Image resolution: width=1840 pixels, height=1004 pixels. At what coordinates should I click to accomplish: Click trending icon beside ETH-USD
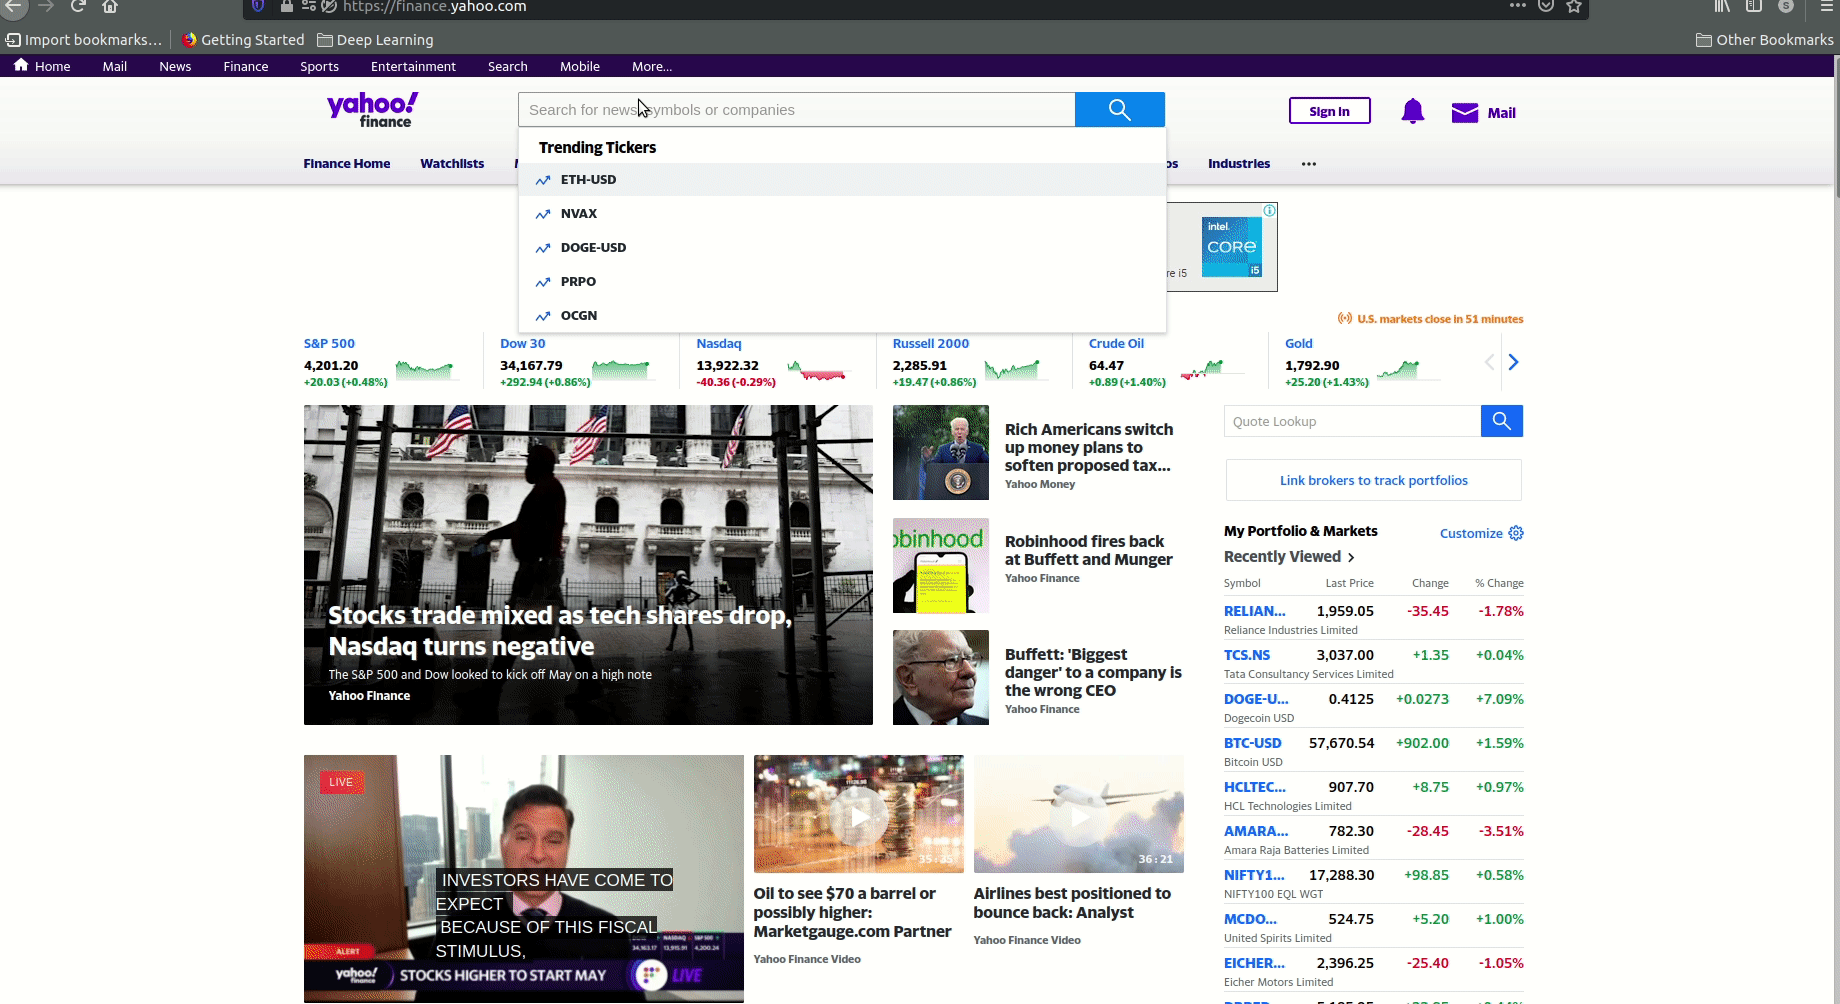coord(543,180)
